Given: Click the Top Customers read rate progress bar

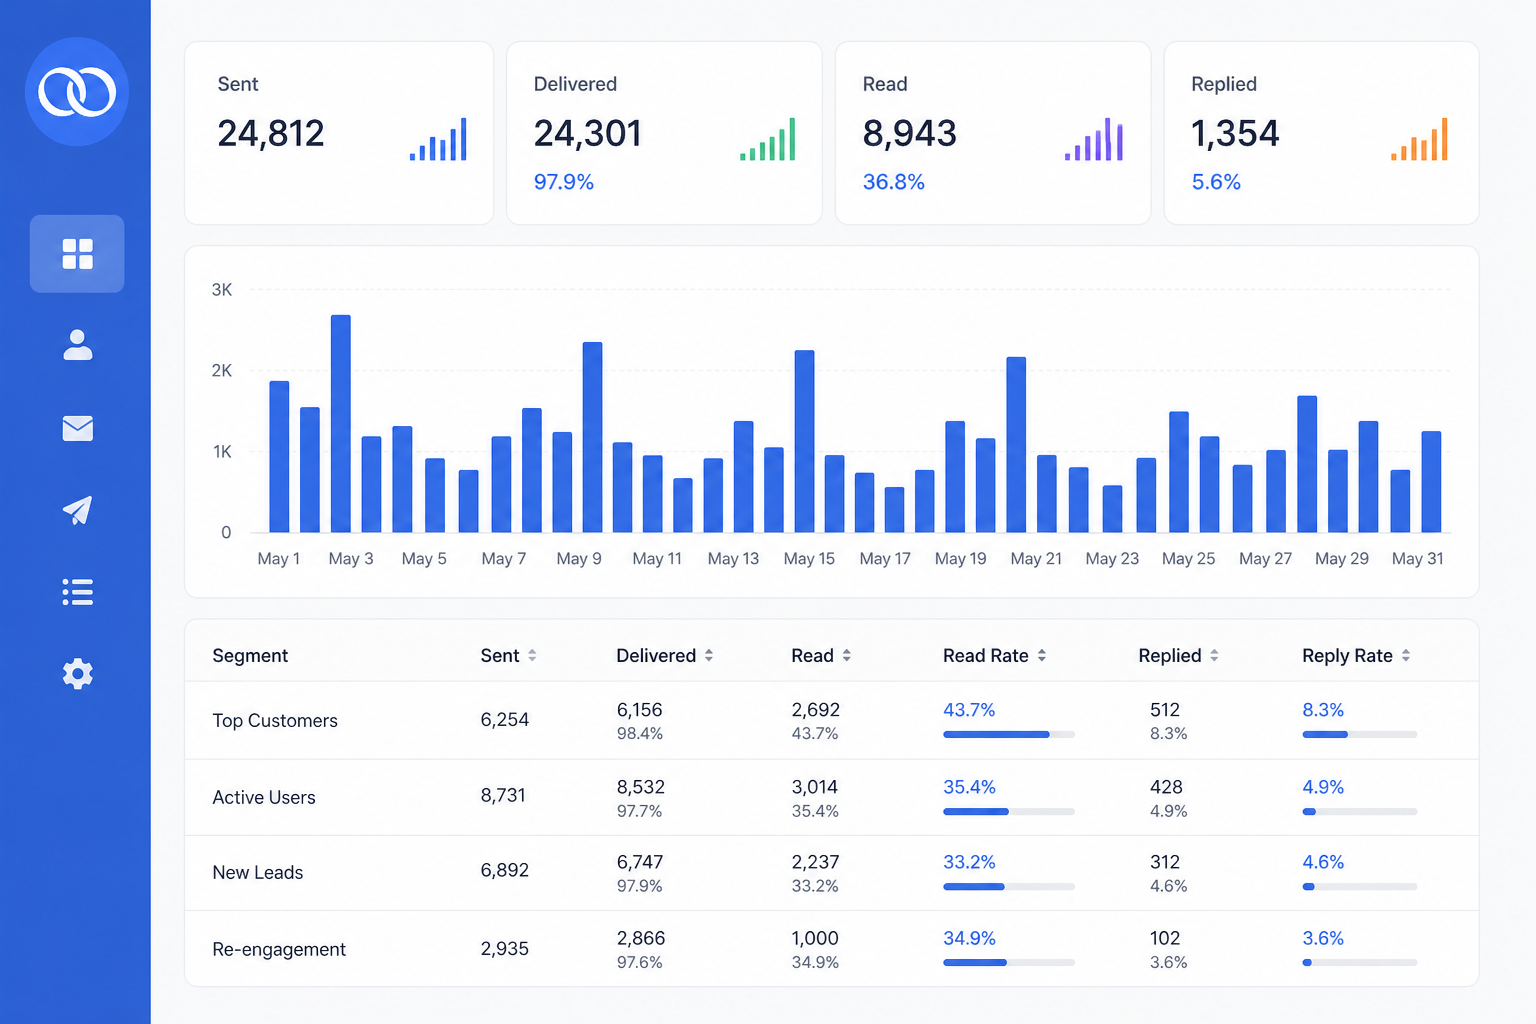Looking at the screenshot, I should click(x=1009, y=734).
